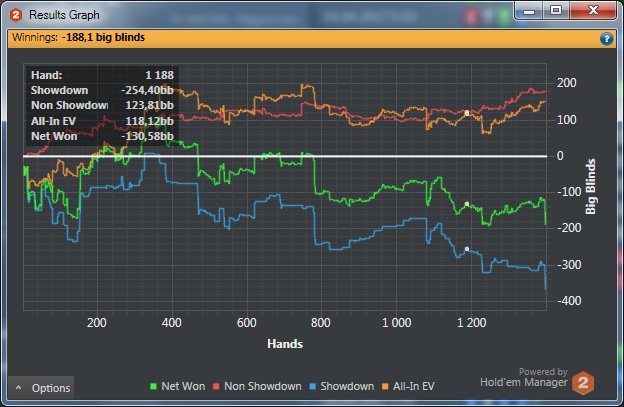Click the Hold'em Manager 2 title bar icon
The image size is (624, 407).
(x=16, y=15)
